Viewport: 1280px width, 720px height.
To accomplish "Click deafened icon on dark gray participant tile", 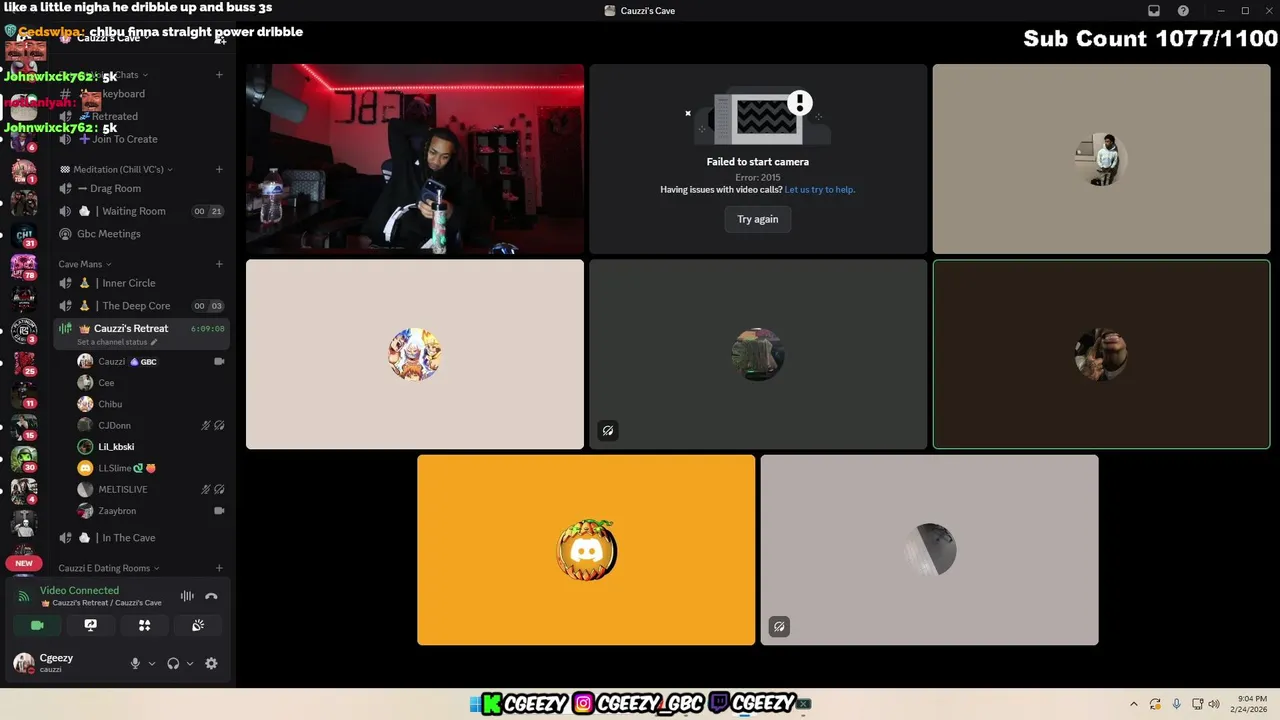I will pos(607,431).
